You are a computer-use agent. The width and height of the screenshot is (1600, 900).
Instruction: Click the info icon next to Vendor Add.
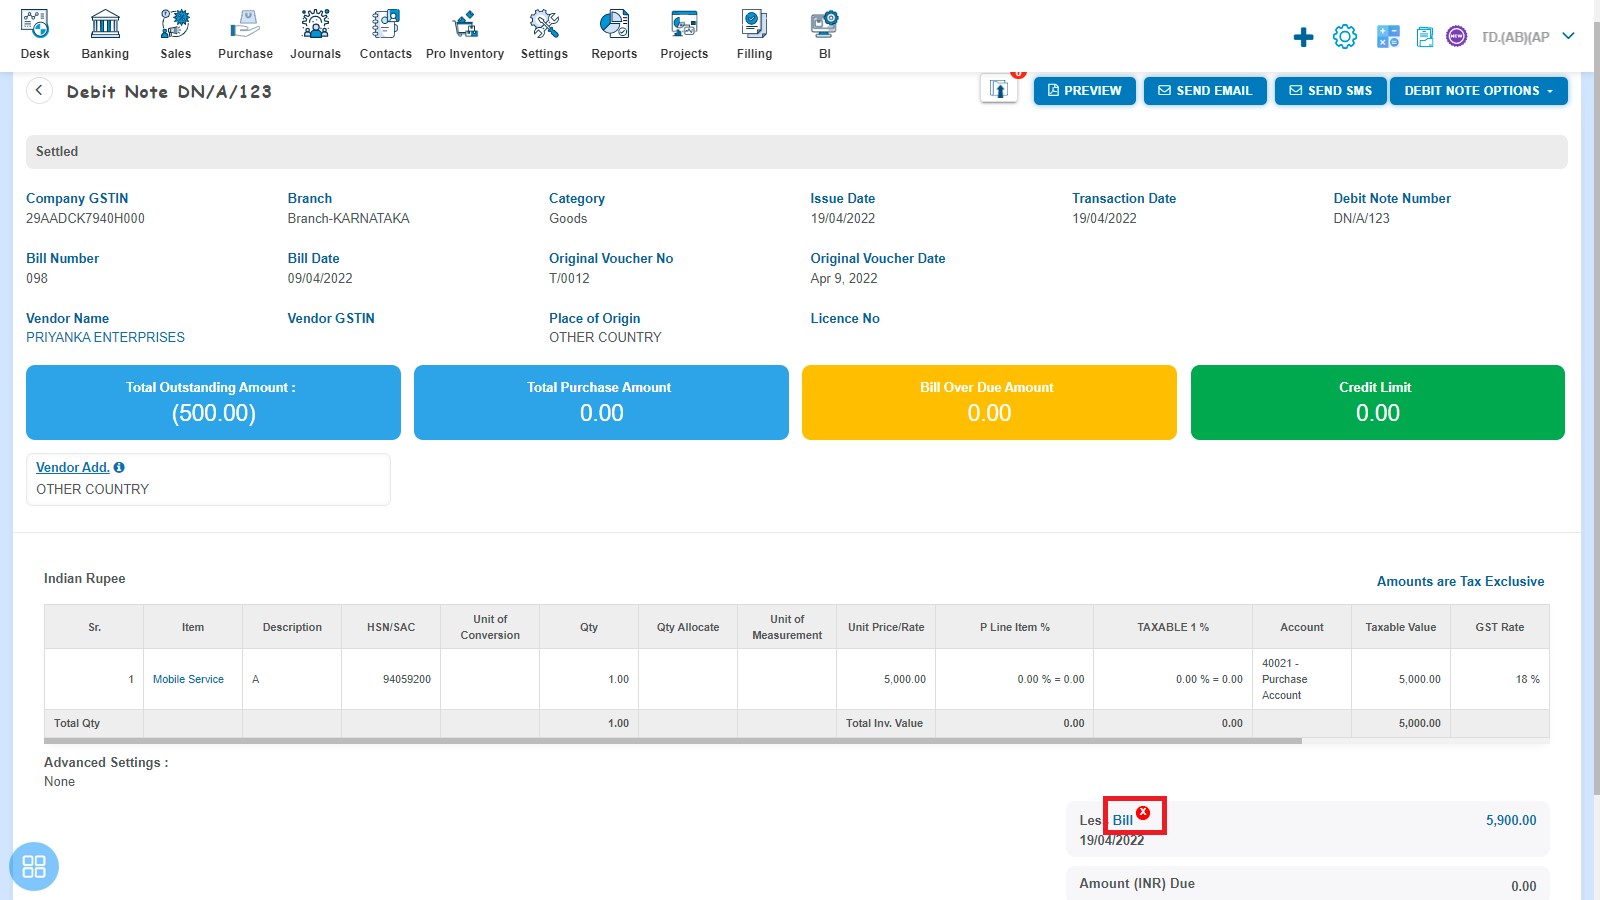point(119,467)
